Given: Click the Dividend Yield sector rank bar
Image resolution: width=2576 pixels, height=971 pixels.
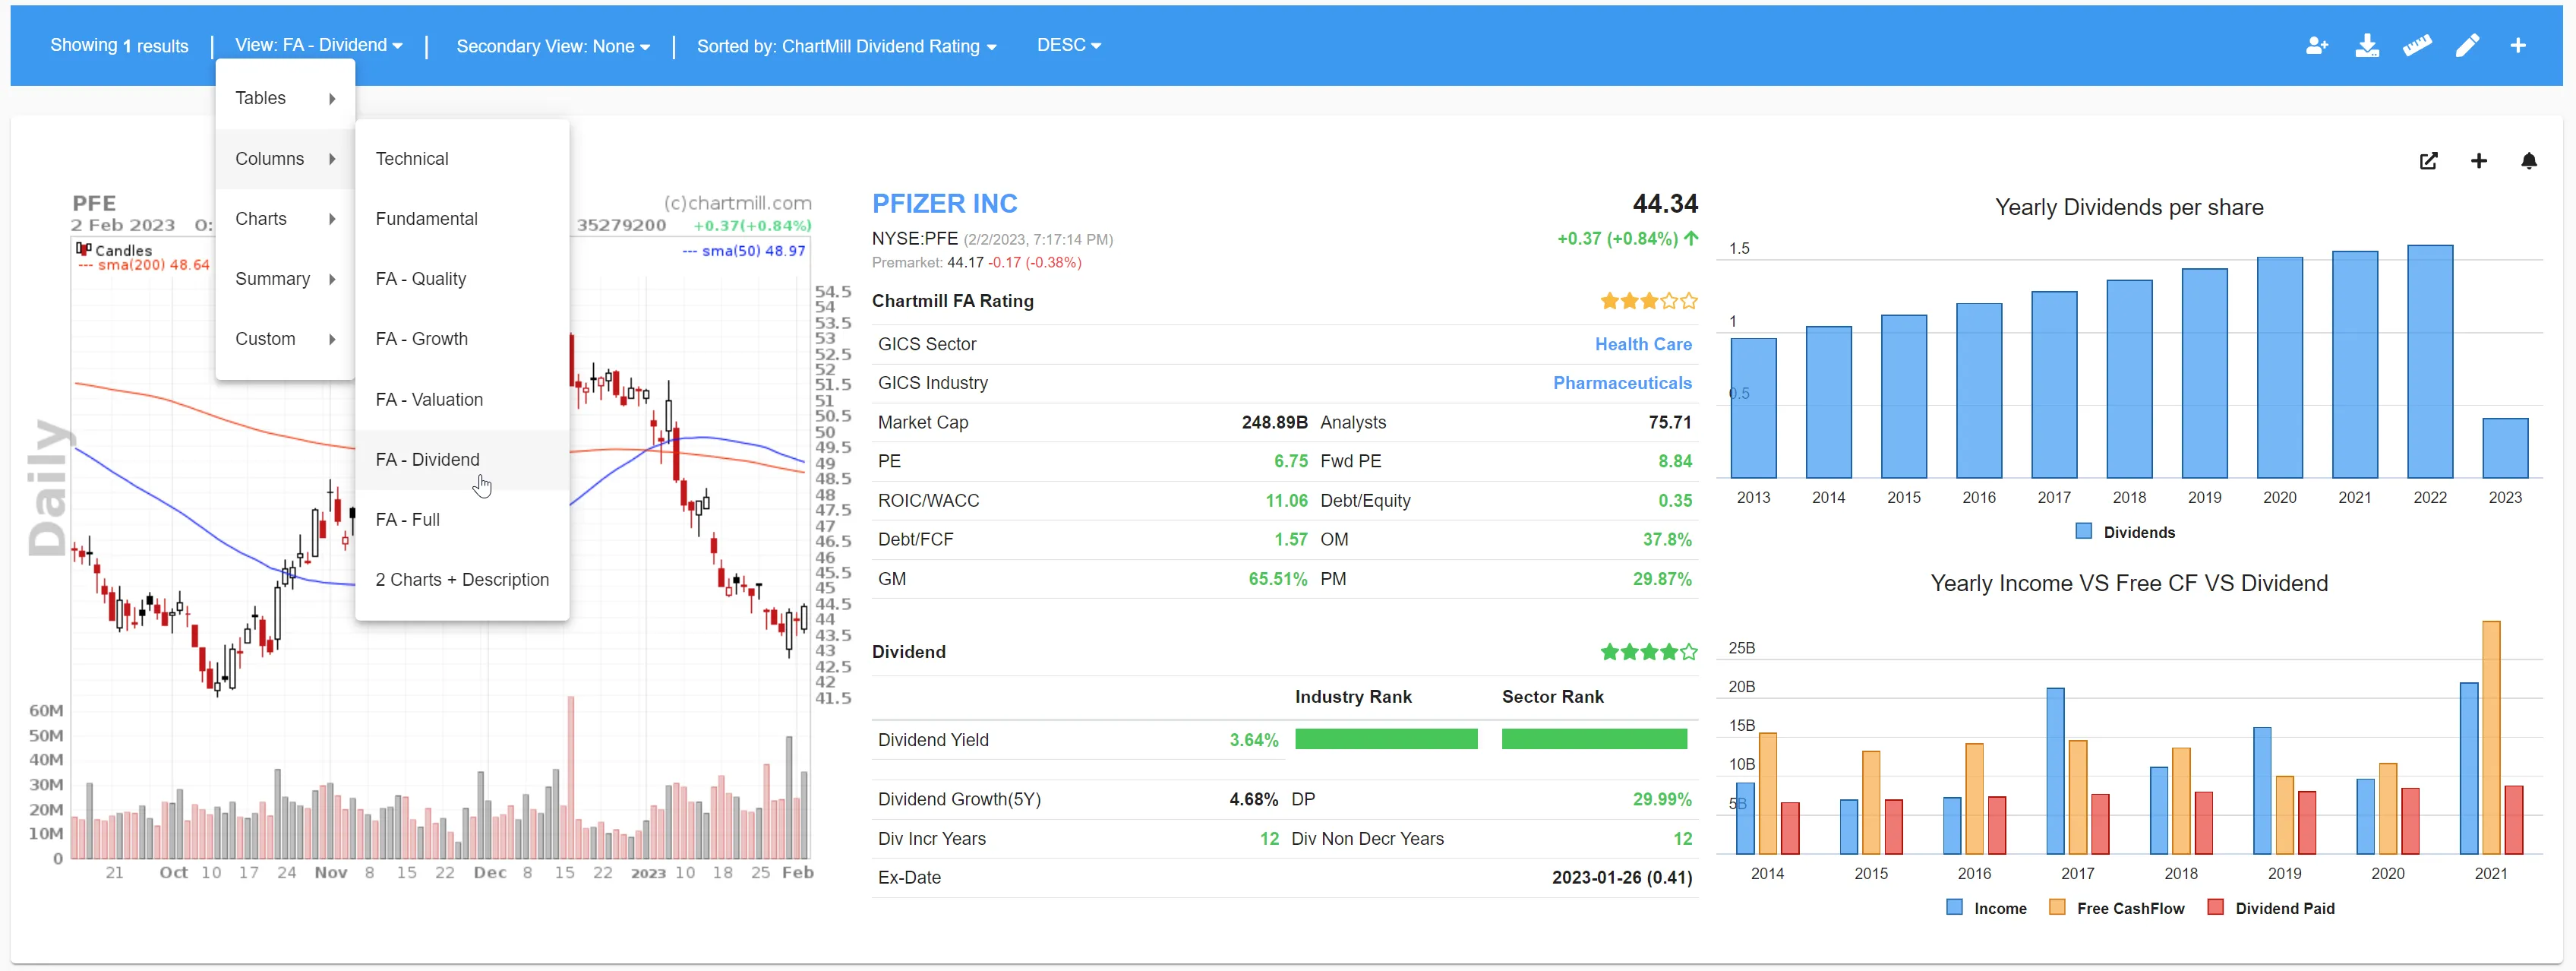Looking at the screenshot, I should click(1594, 739).
